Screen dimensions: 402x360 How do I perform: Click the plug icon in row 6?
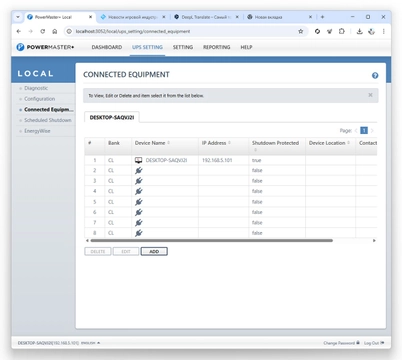(x=139, y=212)
